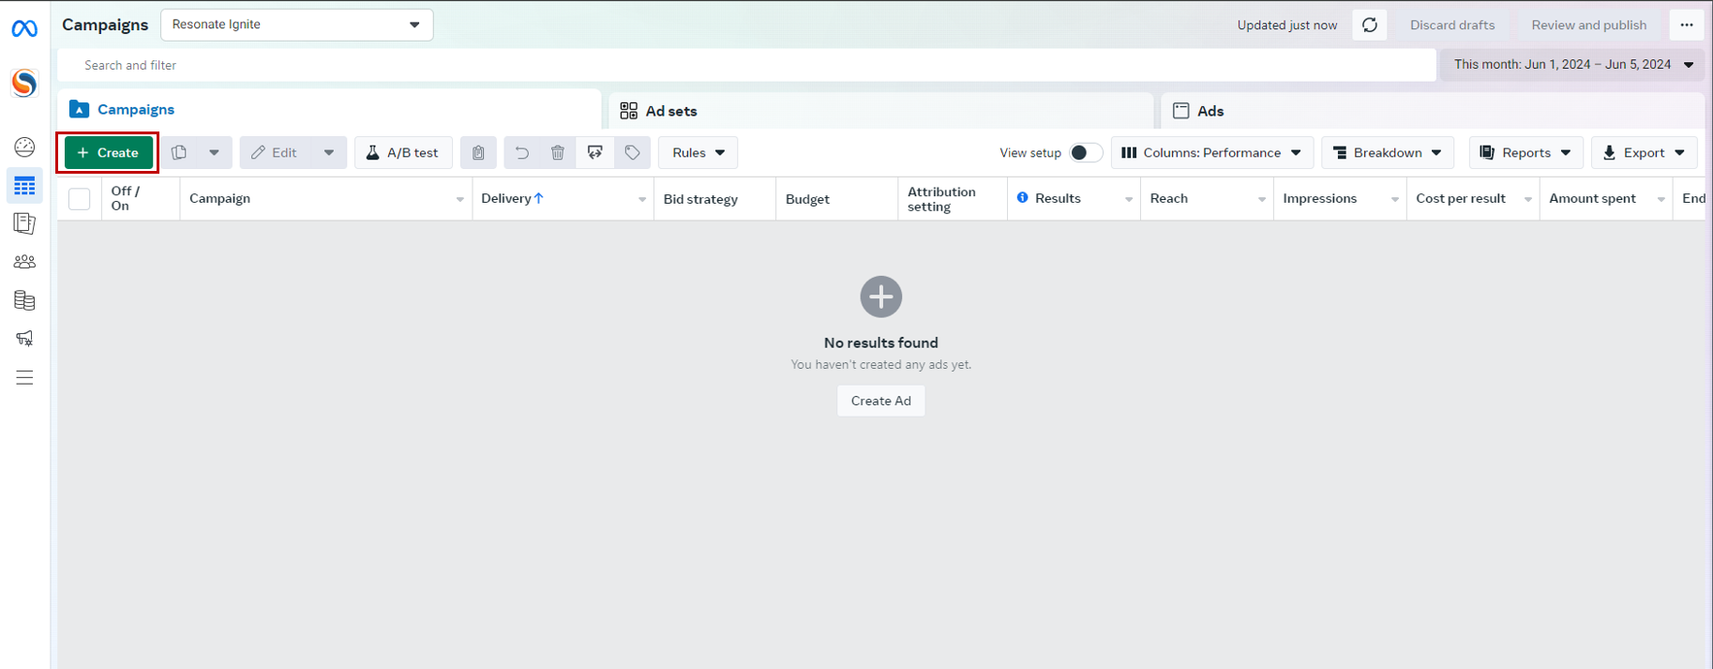The height and width of the screenshot is (669, 1713).
Task: Click the Preview share icon in toolbar
Action: tap(595, 153)
